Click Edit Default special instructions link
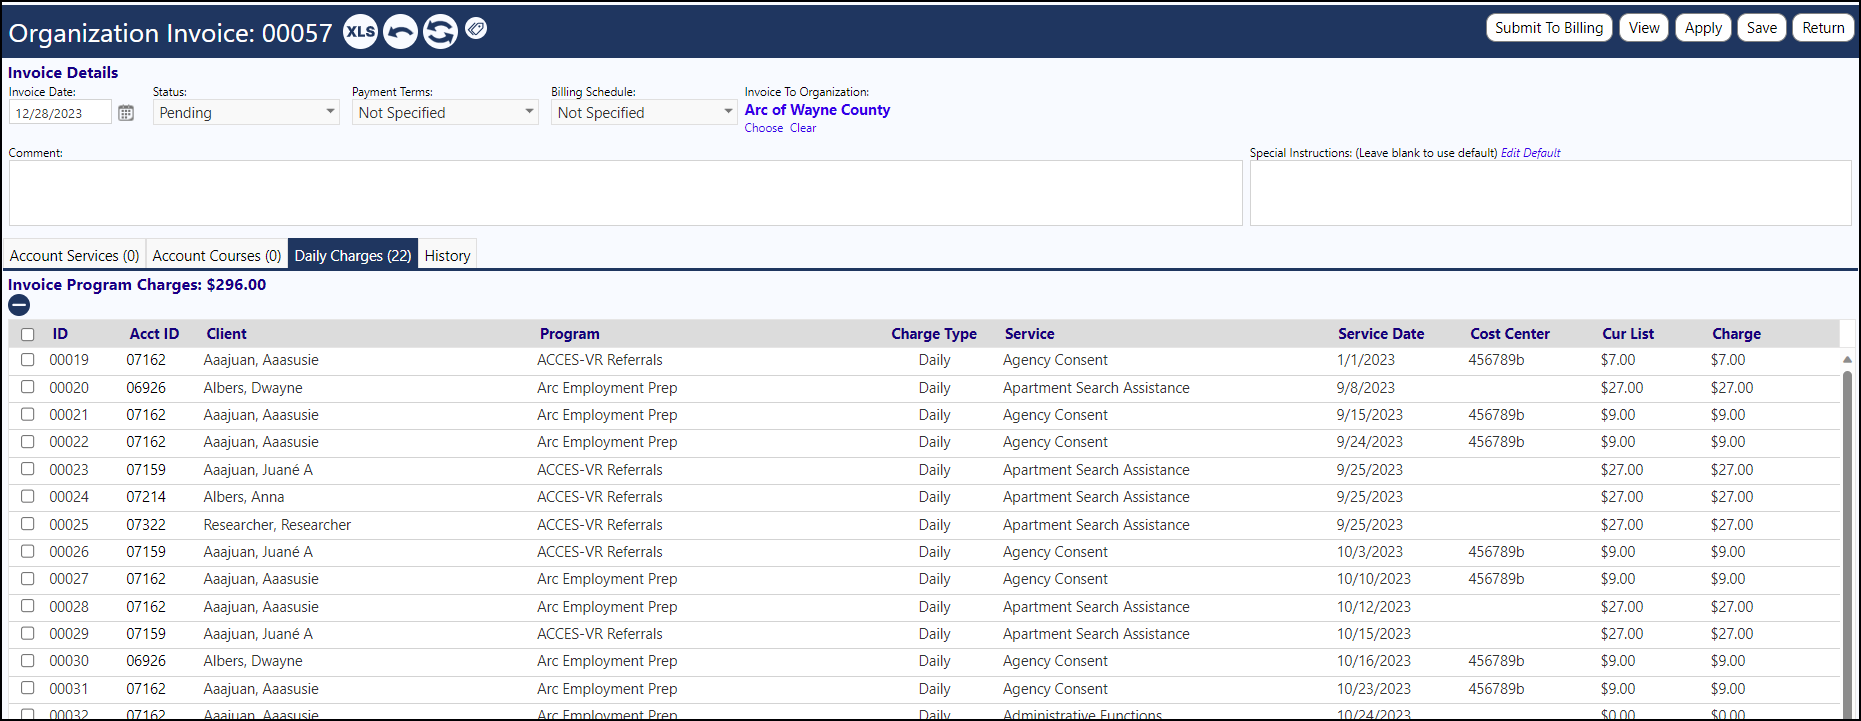The image size is (1861, 721). tap(1530, 153)
